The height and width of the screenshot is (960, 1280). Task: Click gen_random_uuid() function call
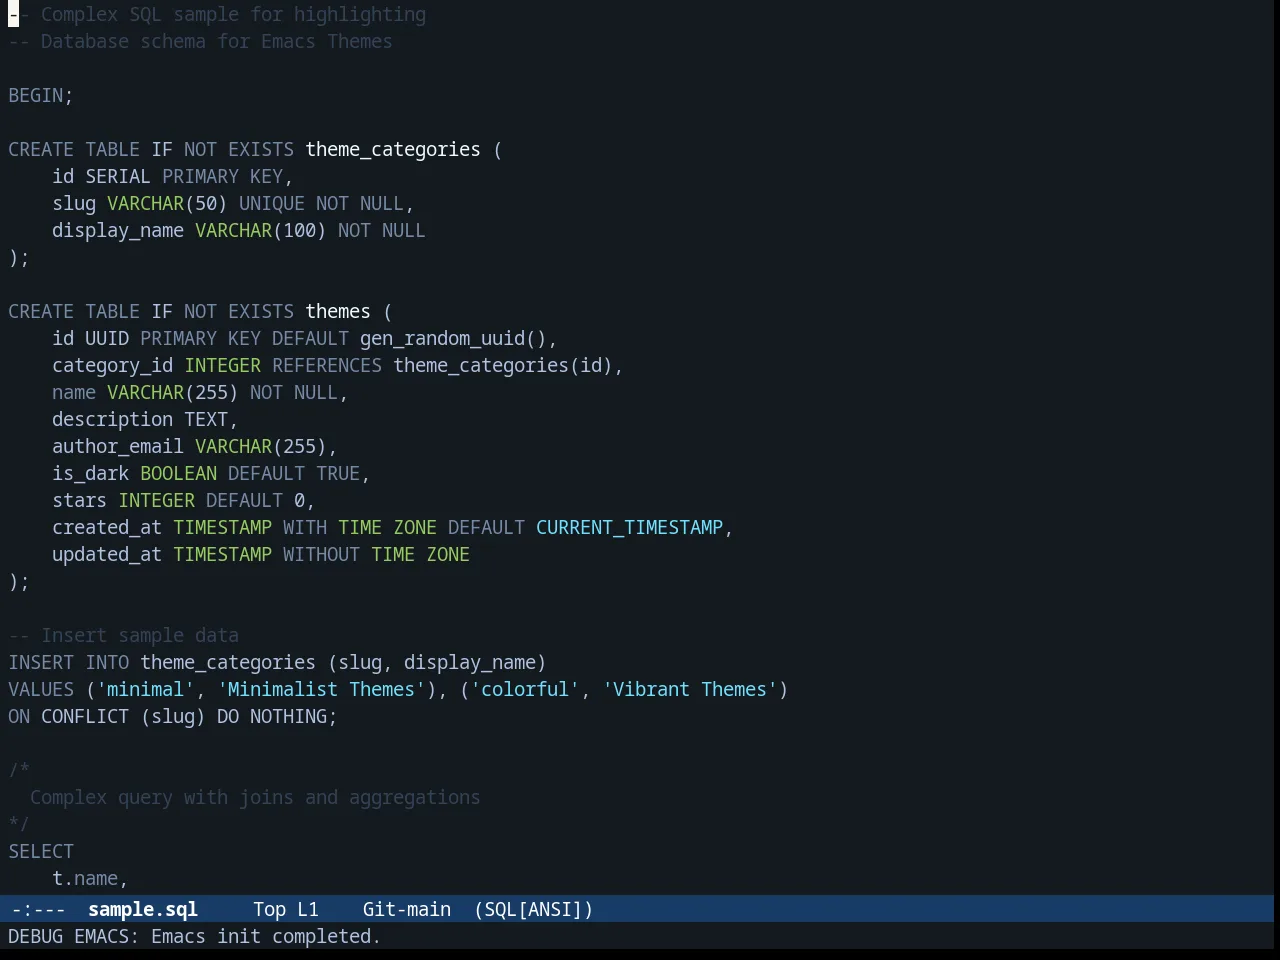tap(453, 338)
